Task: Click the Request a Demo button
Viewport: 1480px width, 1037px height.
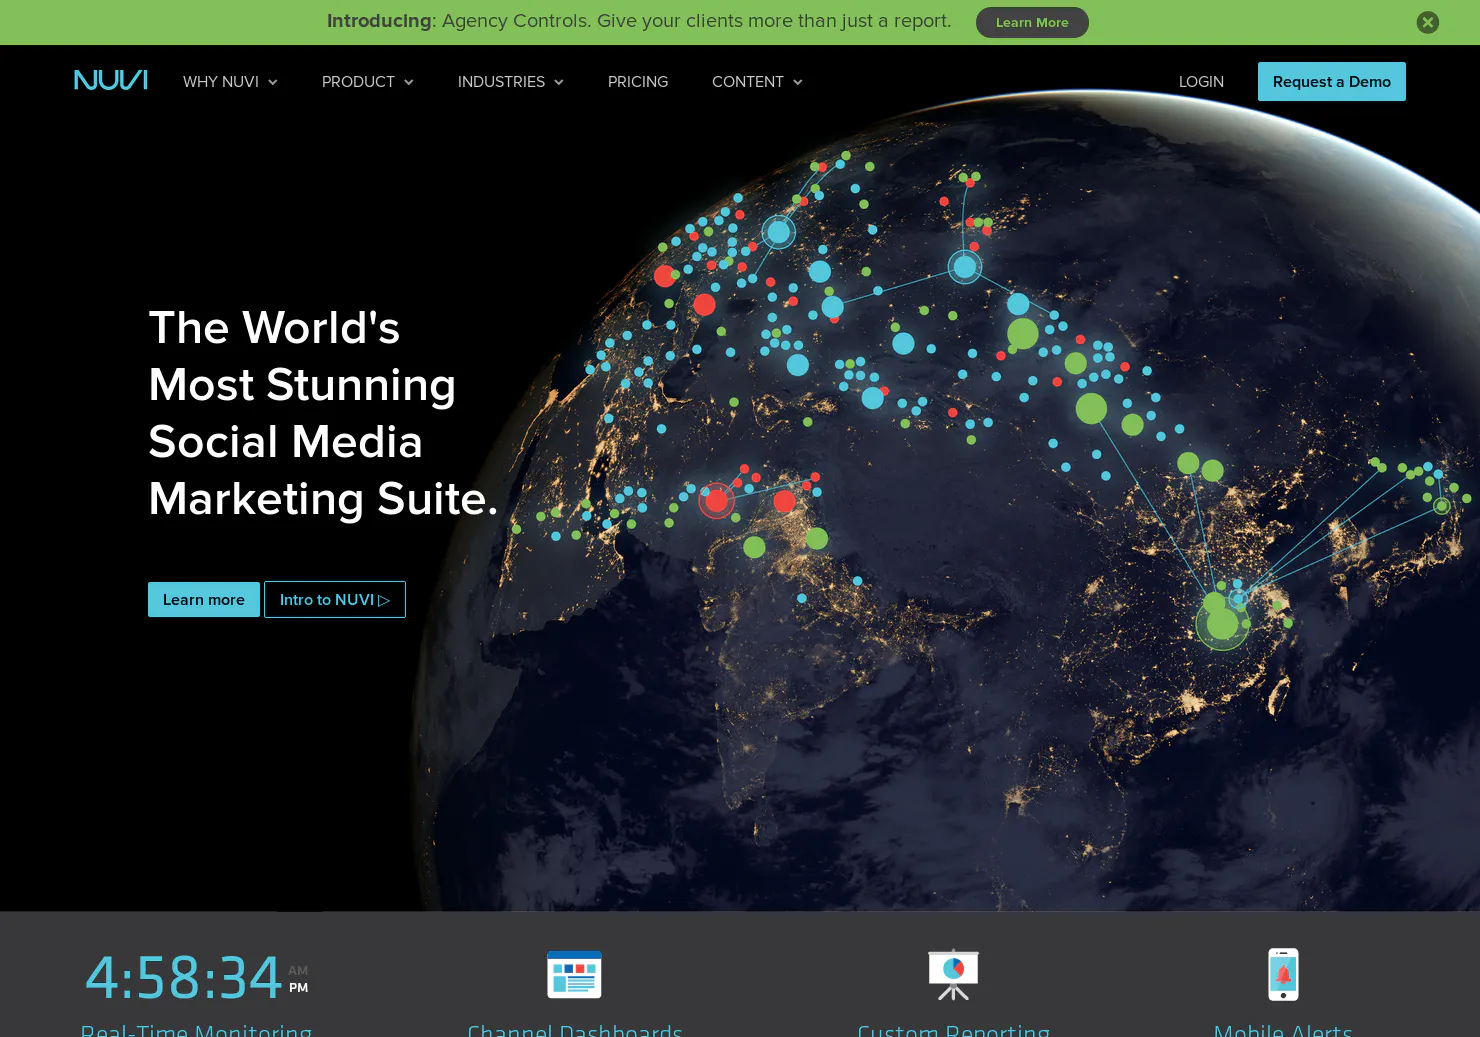Action: (x=1332, y=81)
